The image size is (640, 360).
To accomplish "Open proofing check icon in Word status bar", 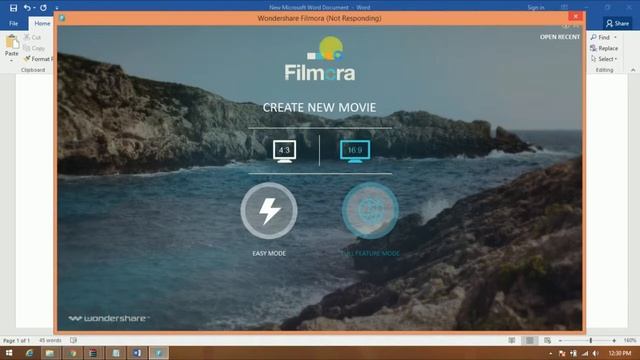I will pyautogui.click(x=73, y=340).
